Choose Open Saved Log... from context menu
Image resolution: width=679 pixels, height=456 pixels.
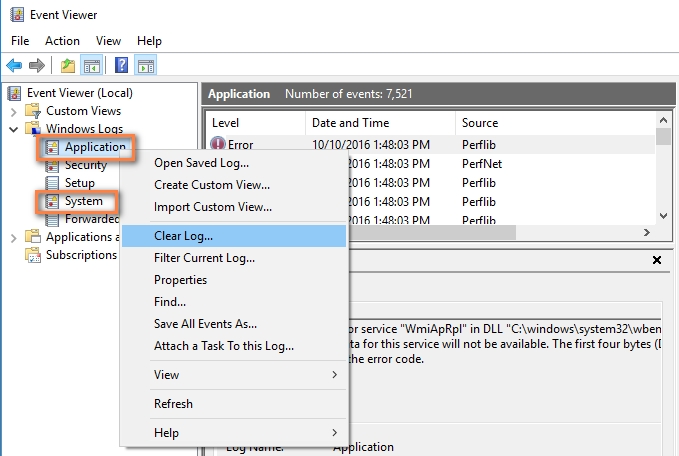point(234,163)
